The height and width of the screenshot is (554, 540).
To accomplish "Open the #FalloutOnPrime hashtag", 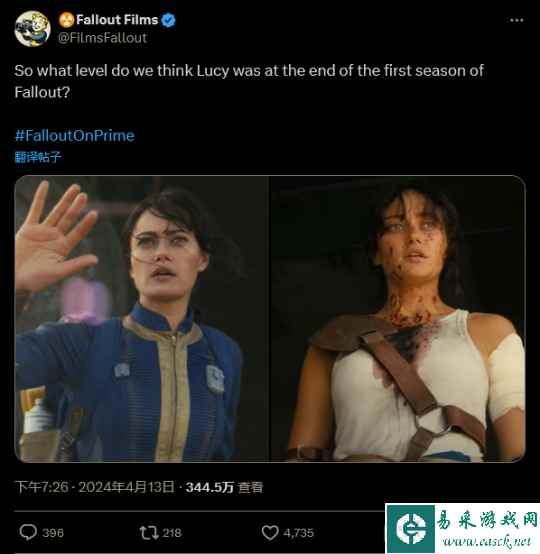I will 75,136.
